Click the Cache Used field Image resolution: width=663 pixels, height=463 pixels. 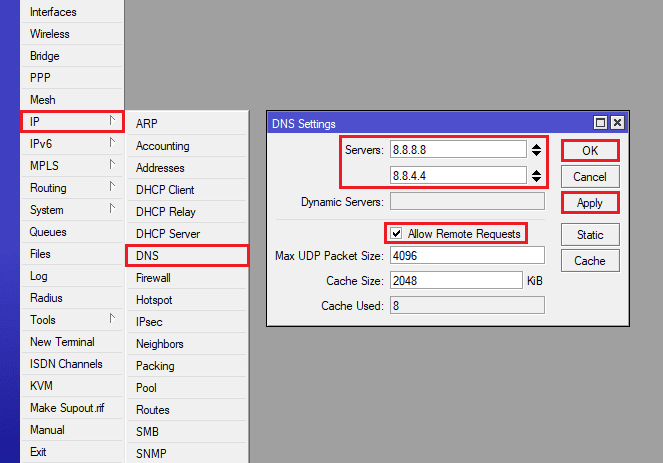467,305
